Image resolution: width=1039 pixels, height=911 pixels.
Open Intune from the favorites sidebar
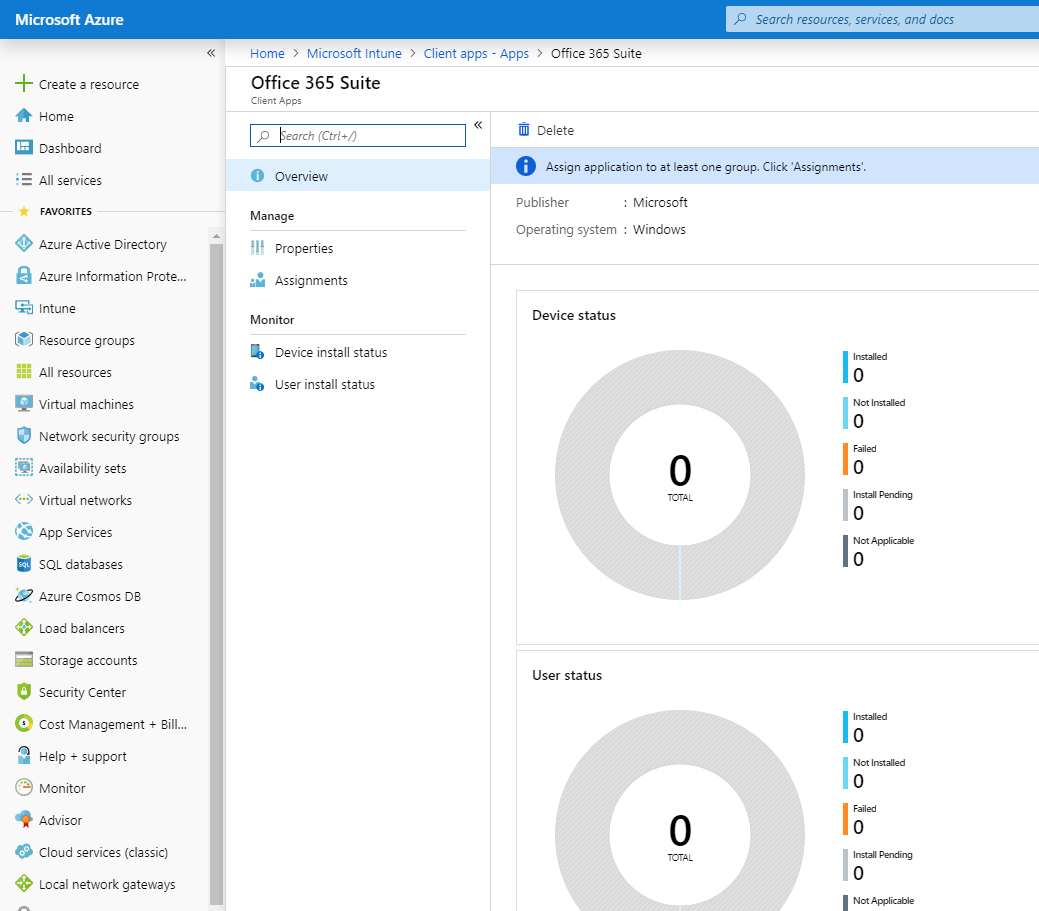56,308
